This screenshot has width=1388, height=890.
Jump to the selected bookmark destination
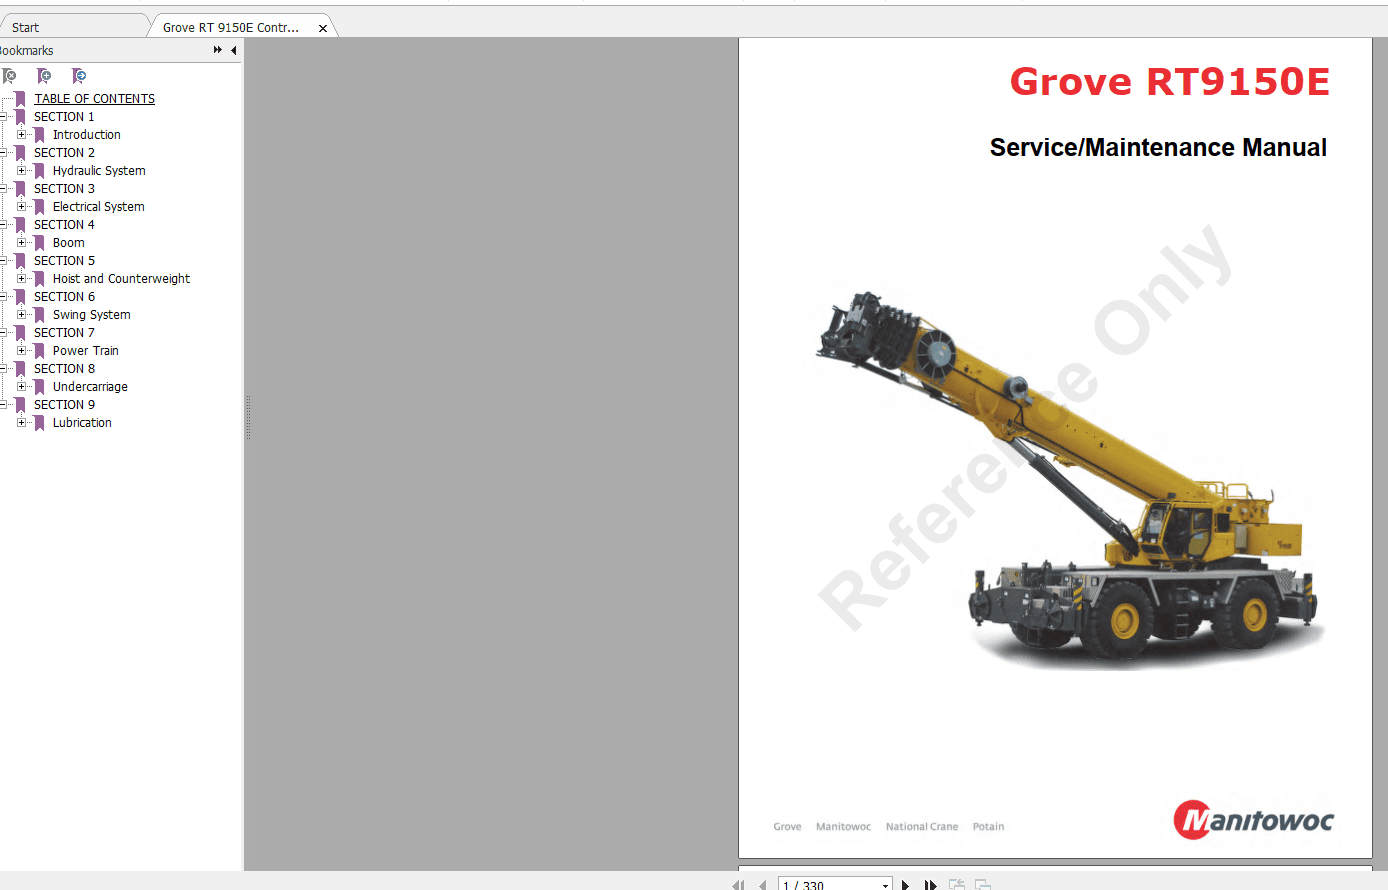point(79,76)
